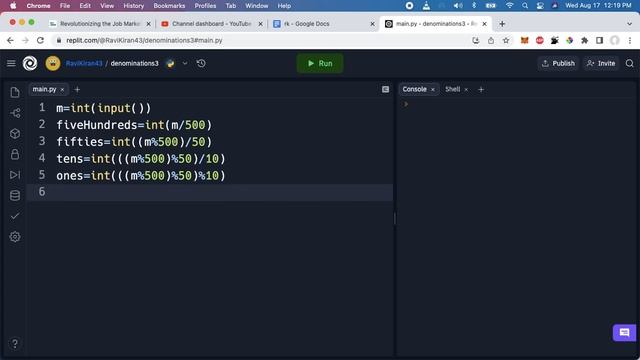The height and width of the screenshot is (360, 640).
Task: Go back with browser back arrow
Action: 10,40
